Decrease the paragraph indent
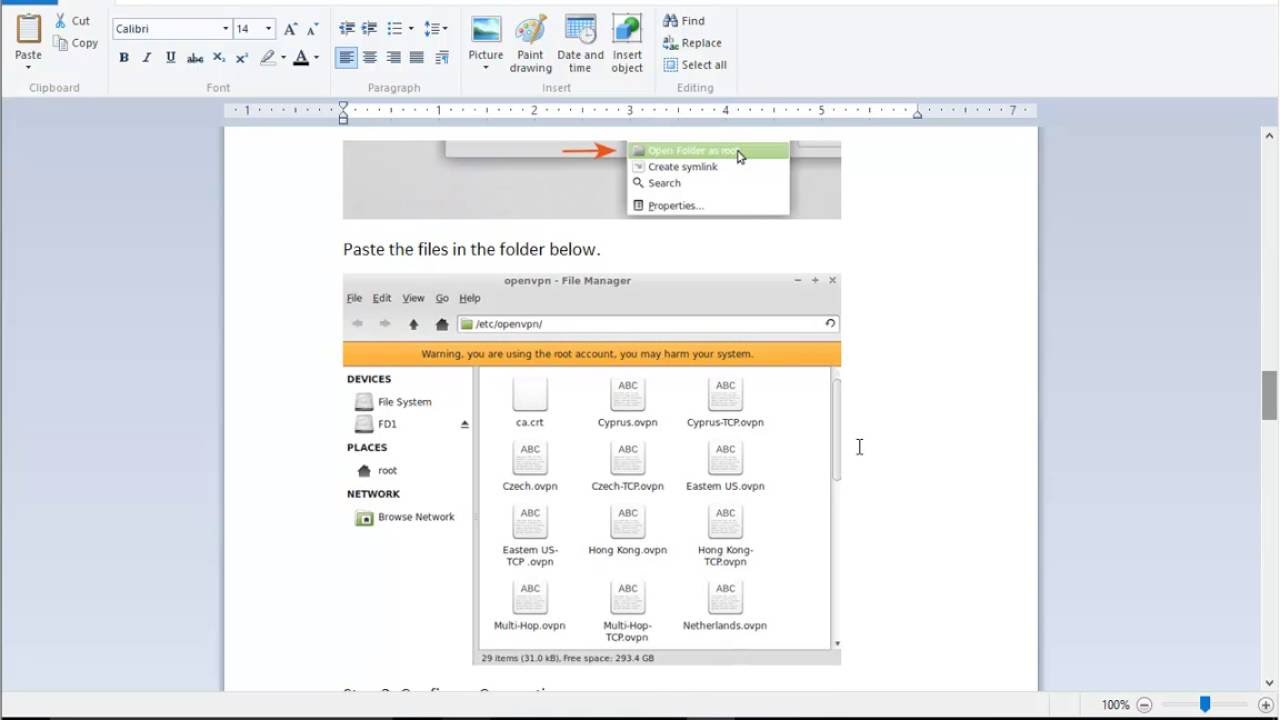This screenshot has height=720, width=1280. click(347, 29)
